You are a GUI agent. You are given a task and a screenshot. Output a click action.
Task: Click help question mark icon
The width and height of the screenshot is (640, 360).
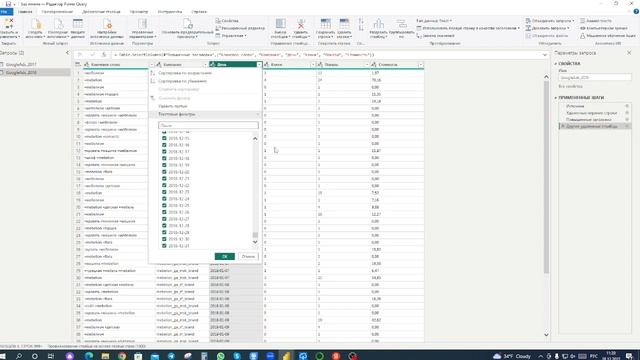point(636,11)
